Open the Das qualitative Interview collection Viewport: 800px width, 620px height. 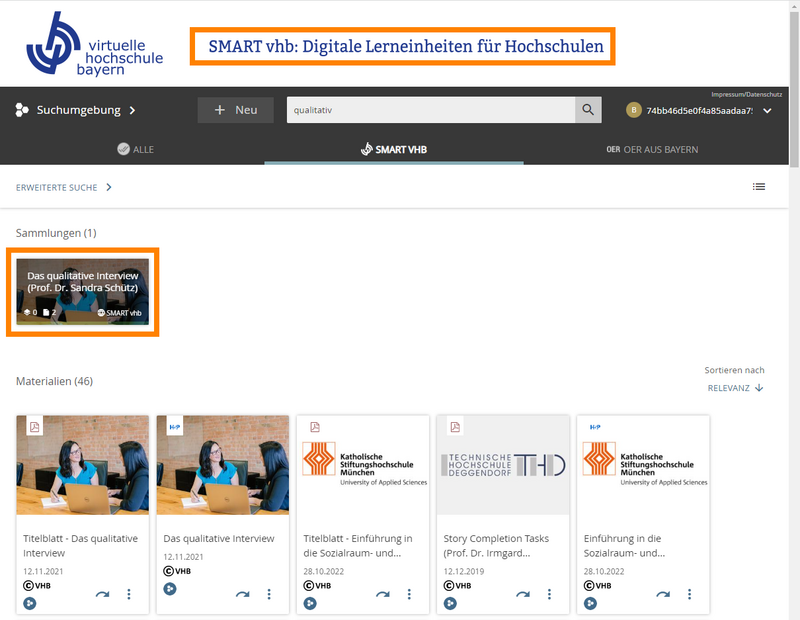coord(82,291)
